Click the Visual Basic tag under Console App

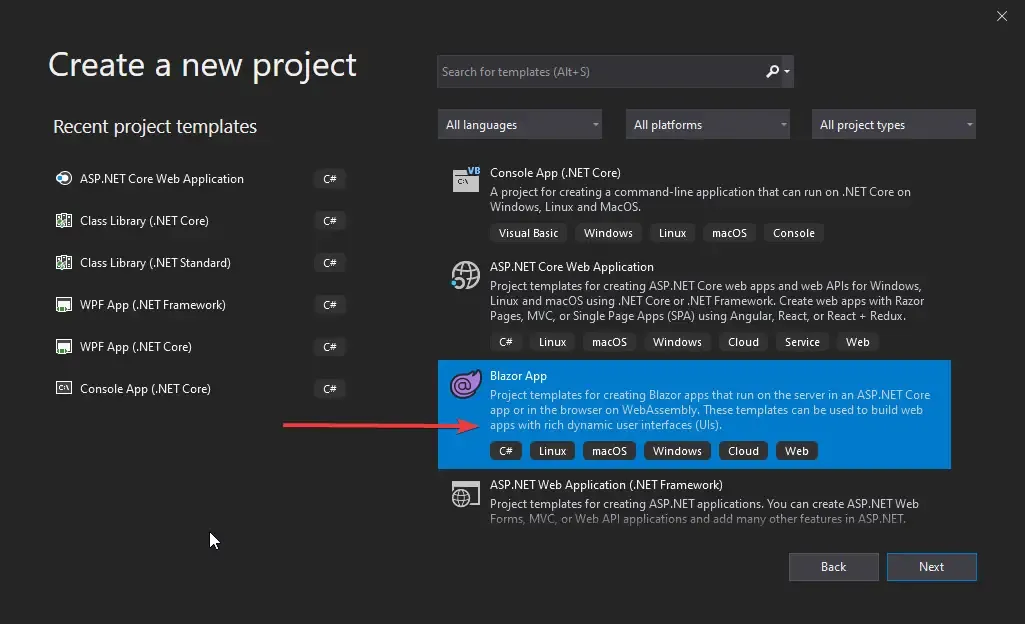[528, 232]
